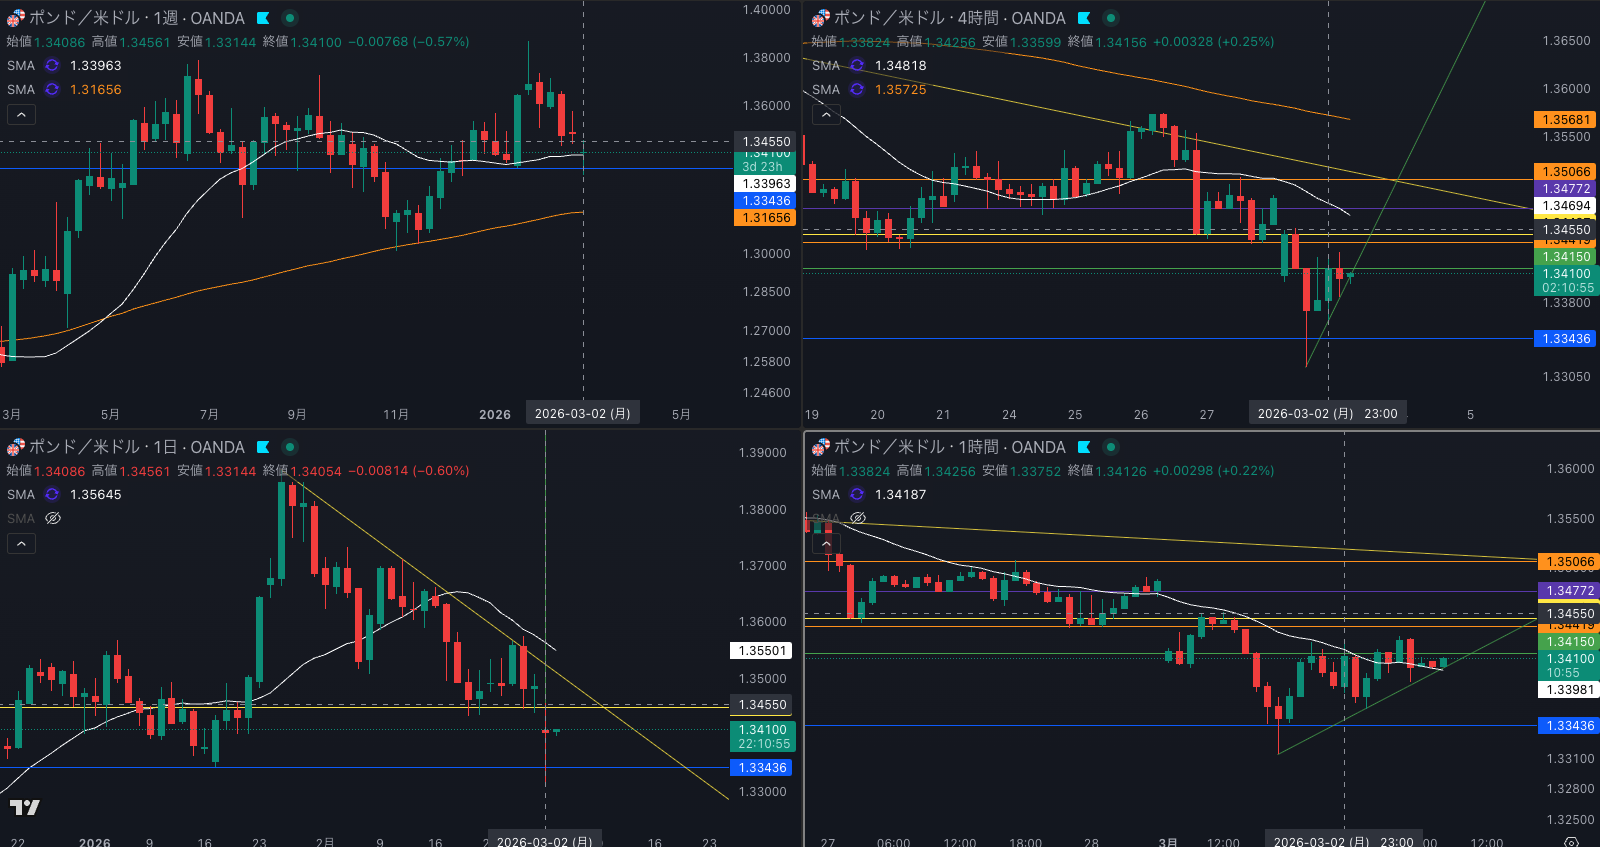Click SMA refresh icon on 1-hour chart
Screen dimensions: 1600x847
click(x=857, y=494)
